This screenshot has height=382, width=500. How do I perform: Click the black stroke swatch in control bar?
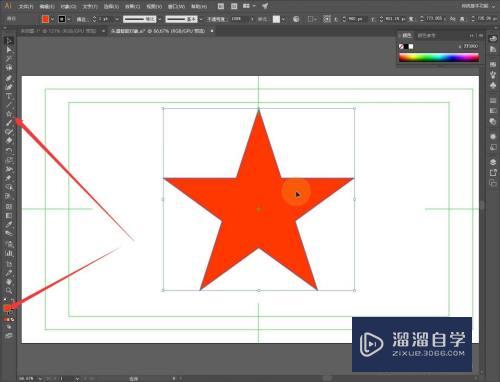coord(62,19)
